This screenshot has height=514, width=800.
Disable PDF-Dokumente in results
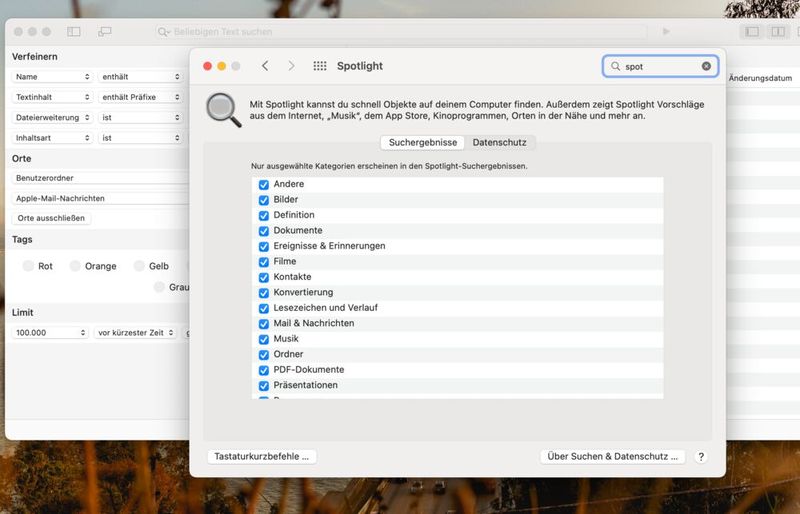coord(264,370)
